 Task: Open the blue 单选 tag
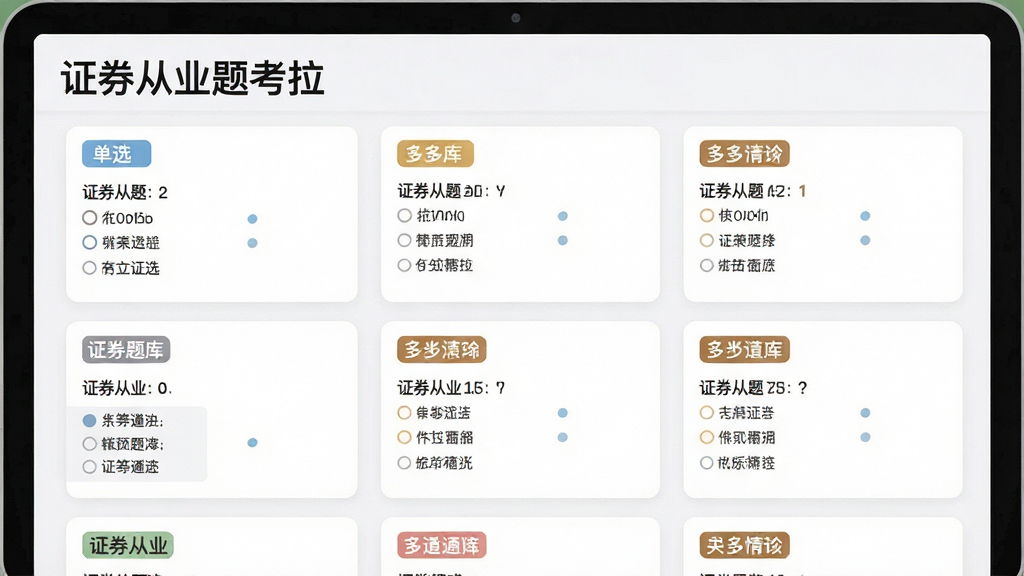pos(116,154)
